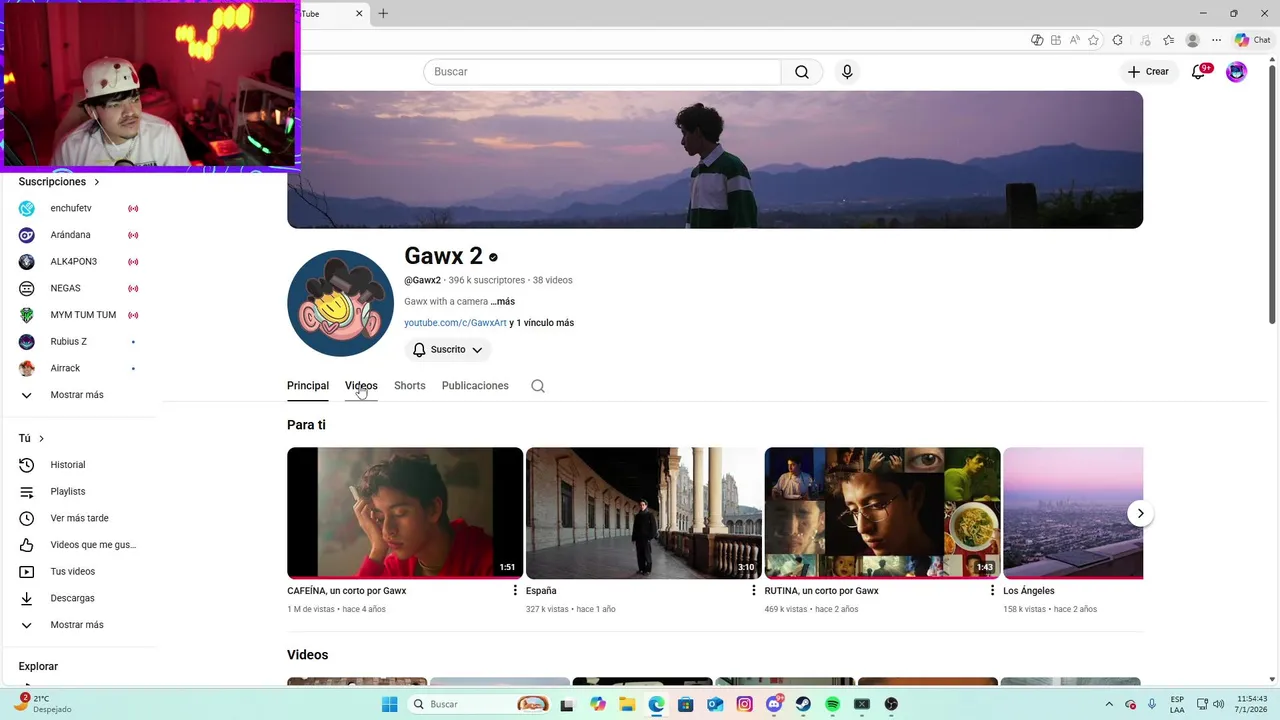Screen dimensions: 1280x720
Task: Open Windows Start menu
Action: pyautogui.click(x=389, y=704)
